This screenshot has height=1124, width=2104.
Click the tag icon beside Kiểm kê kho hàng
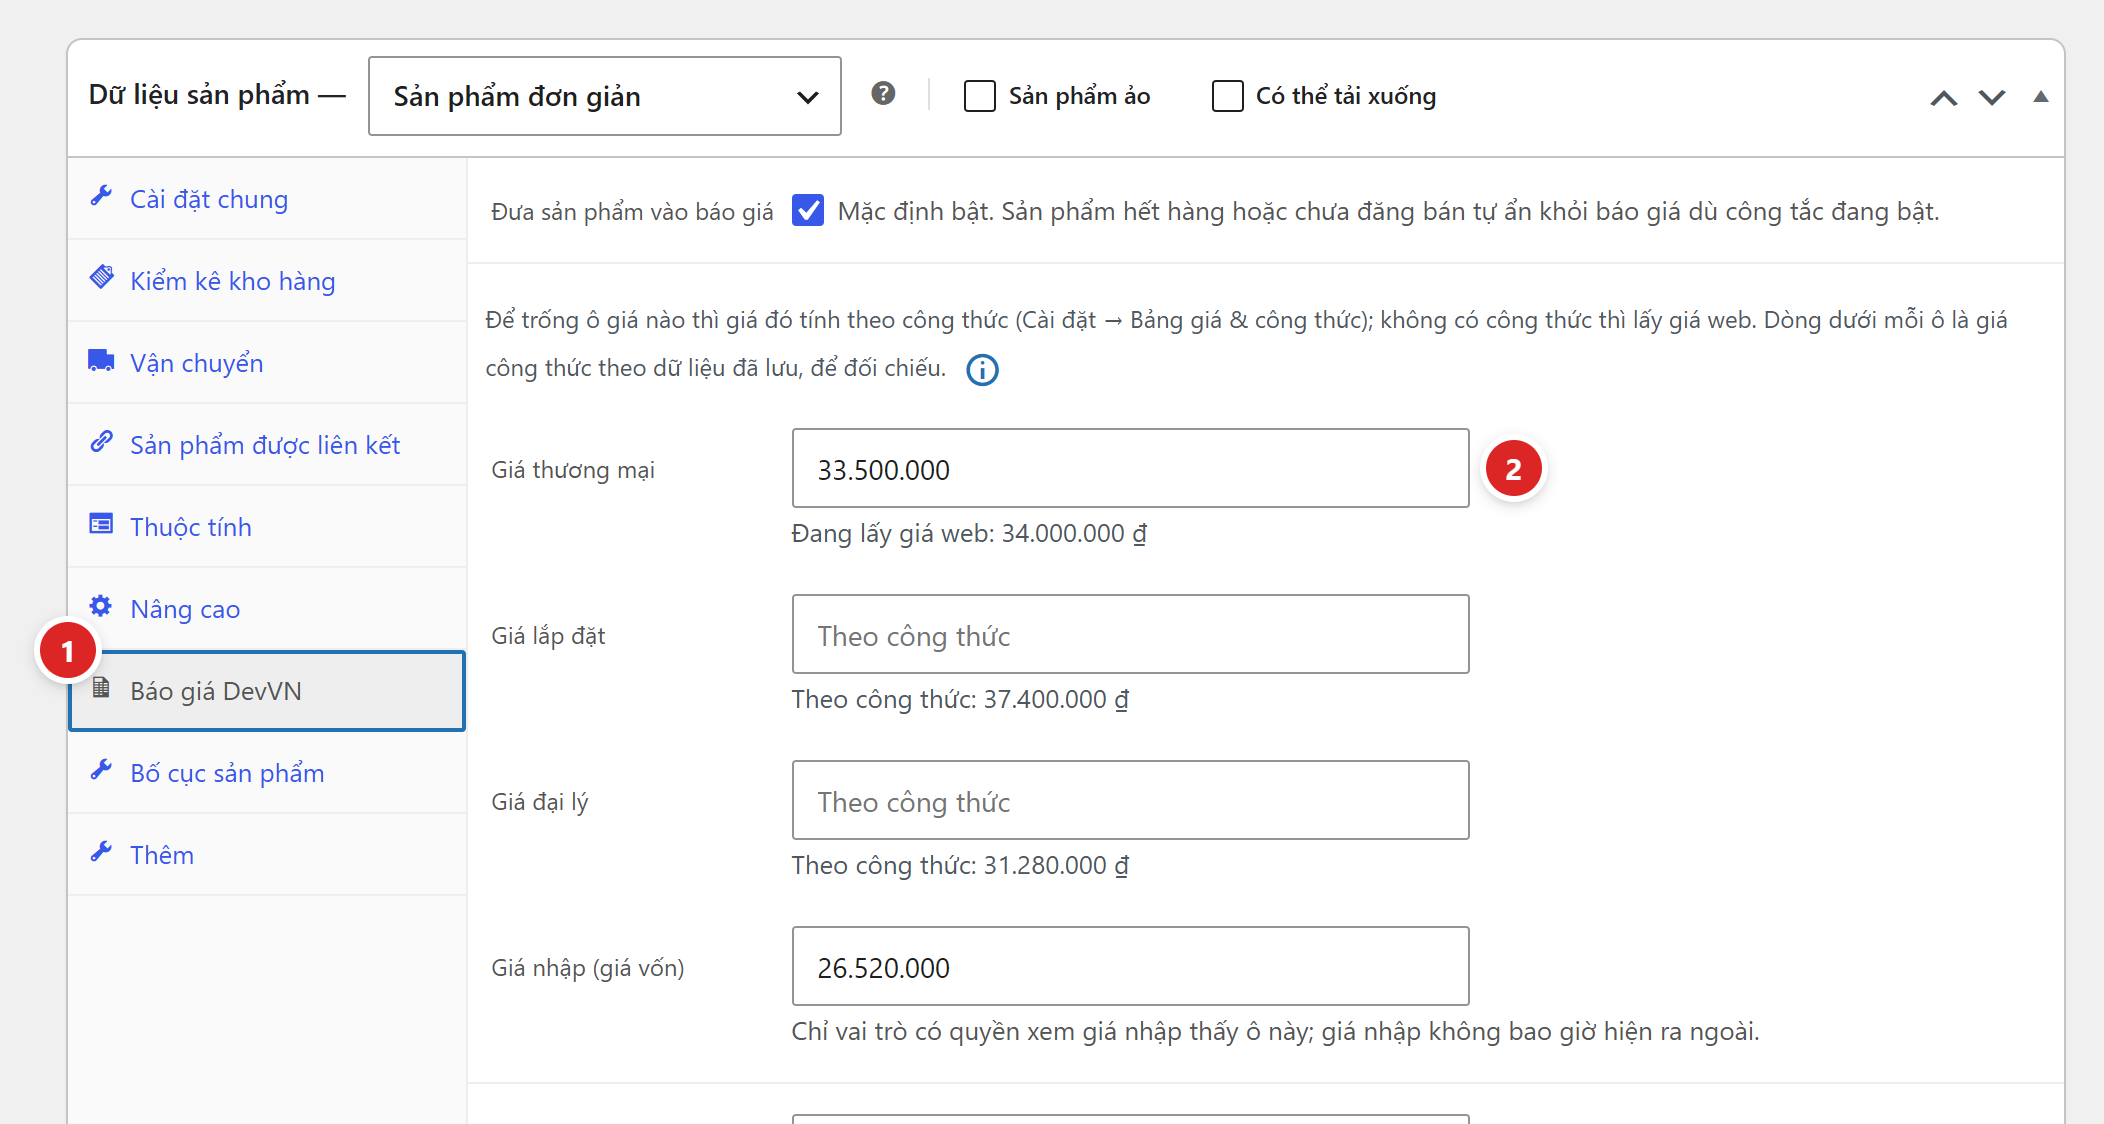click(x=101, y=278)
